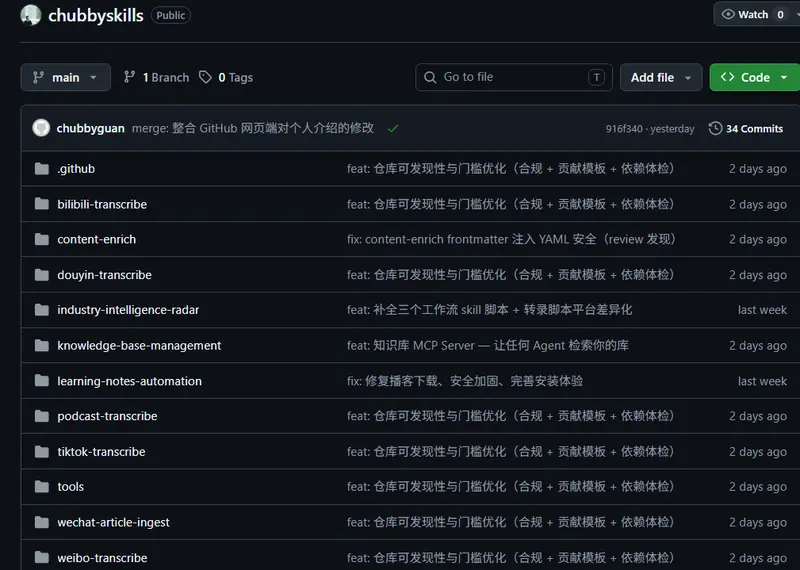800x570 pixels.
Task: Open the green Code dropdown
Action: coord(755,77)
